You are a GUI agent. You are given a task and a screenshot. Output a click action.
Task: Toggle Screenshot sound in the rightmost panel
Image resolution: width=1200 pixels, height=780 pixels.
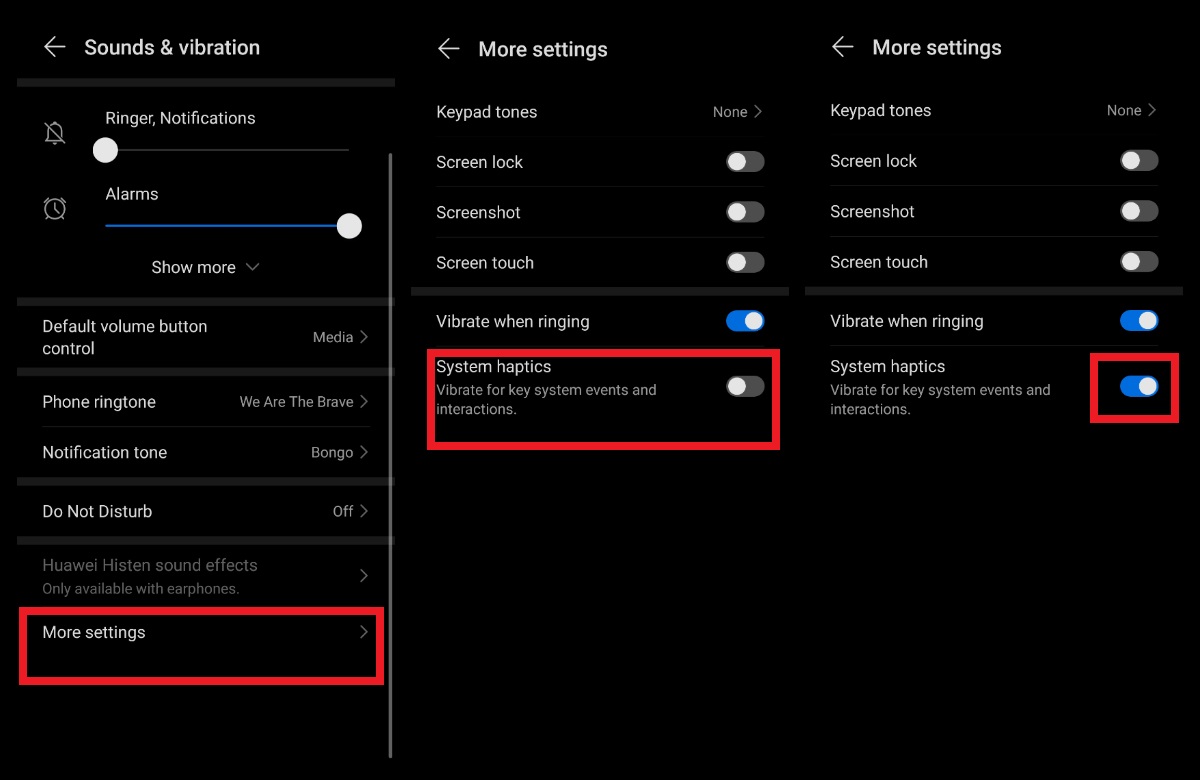coord(1139,211)
